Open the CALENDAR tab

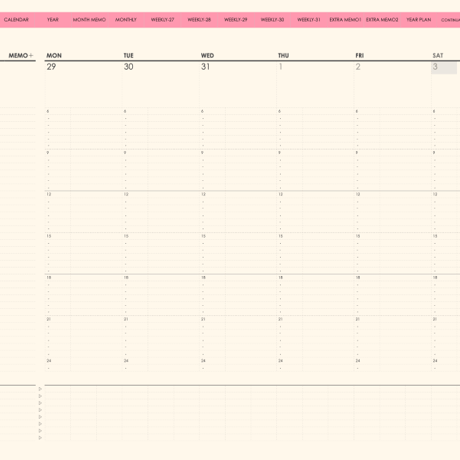point(16,20)
